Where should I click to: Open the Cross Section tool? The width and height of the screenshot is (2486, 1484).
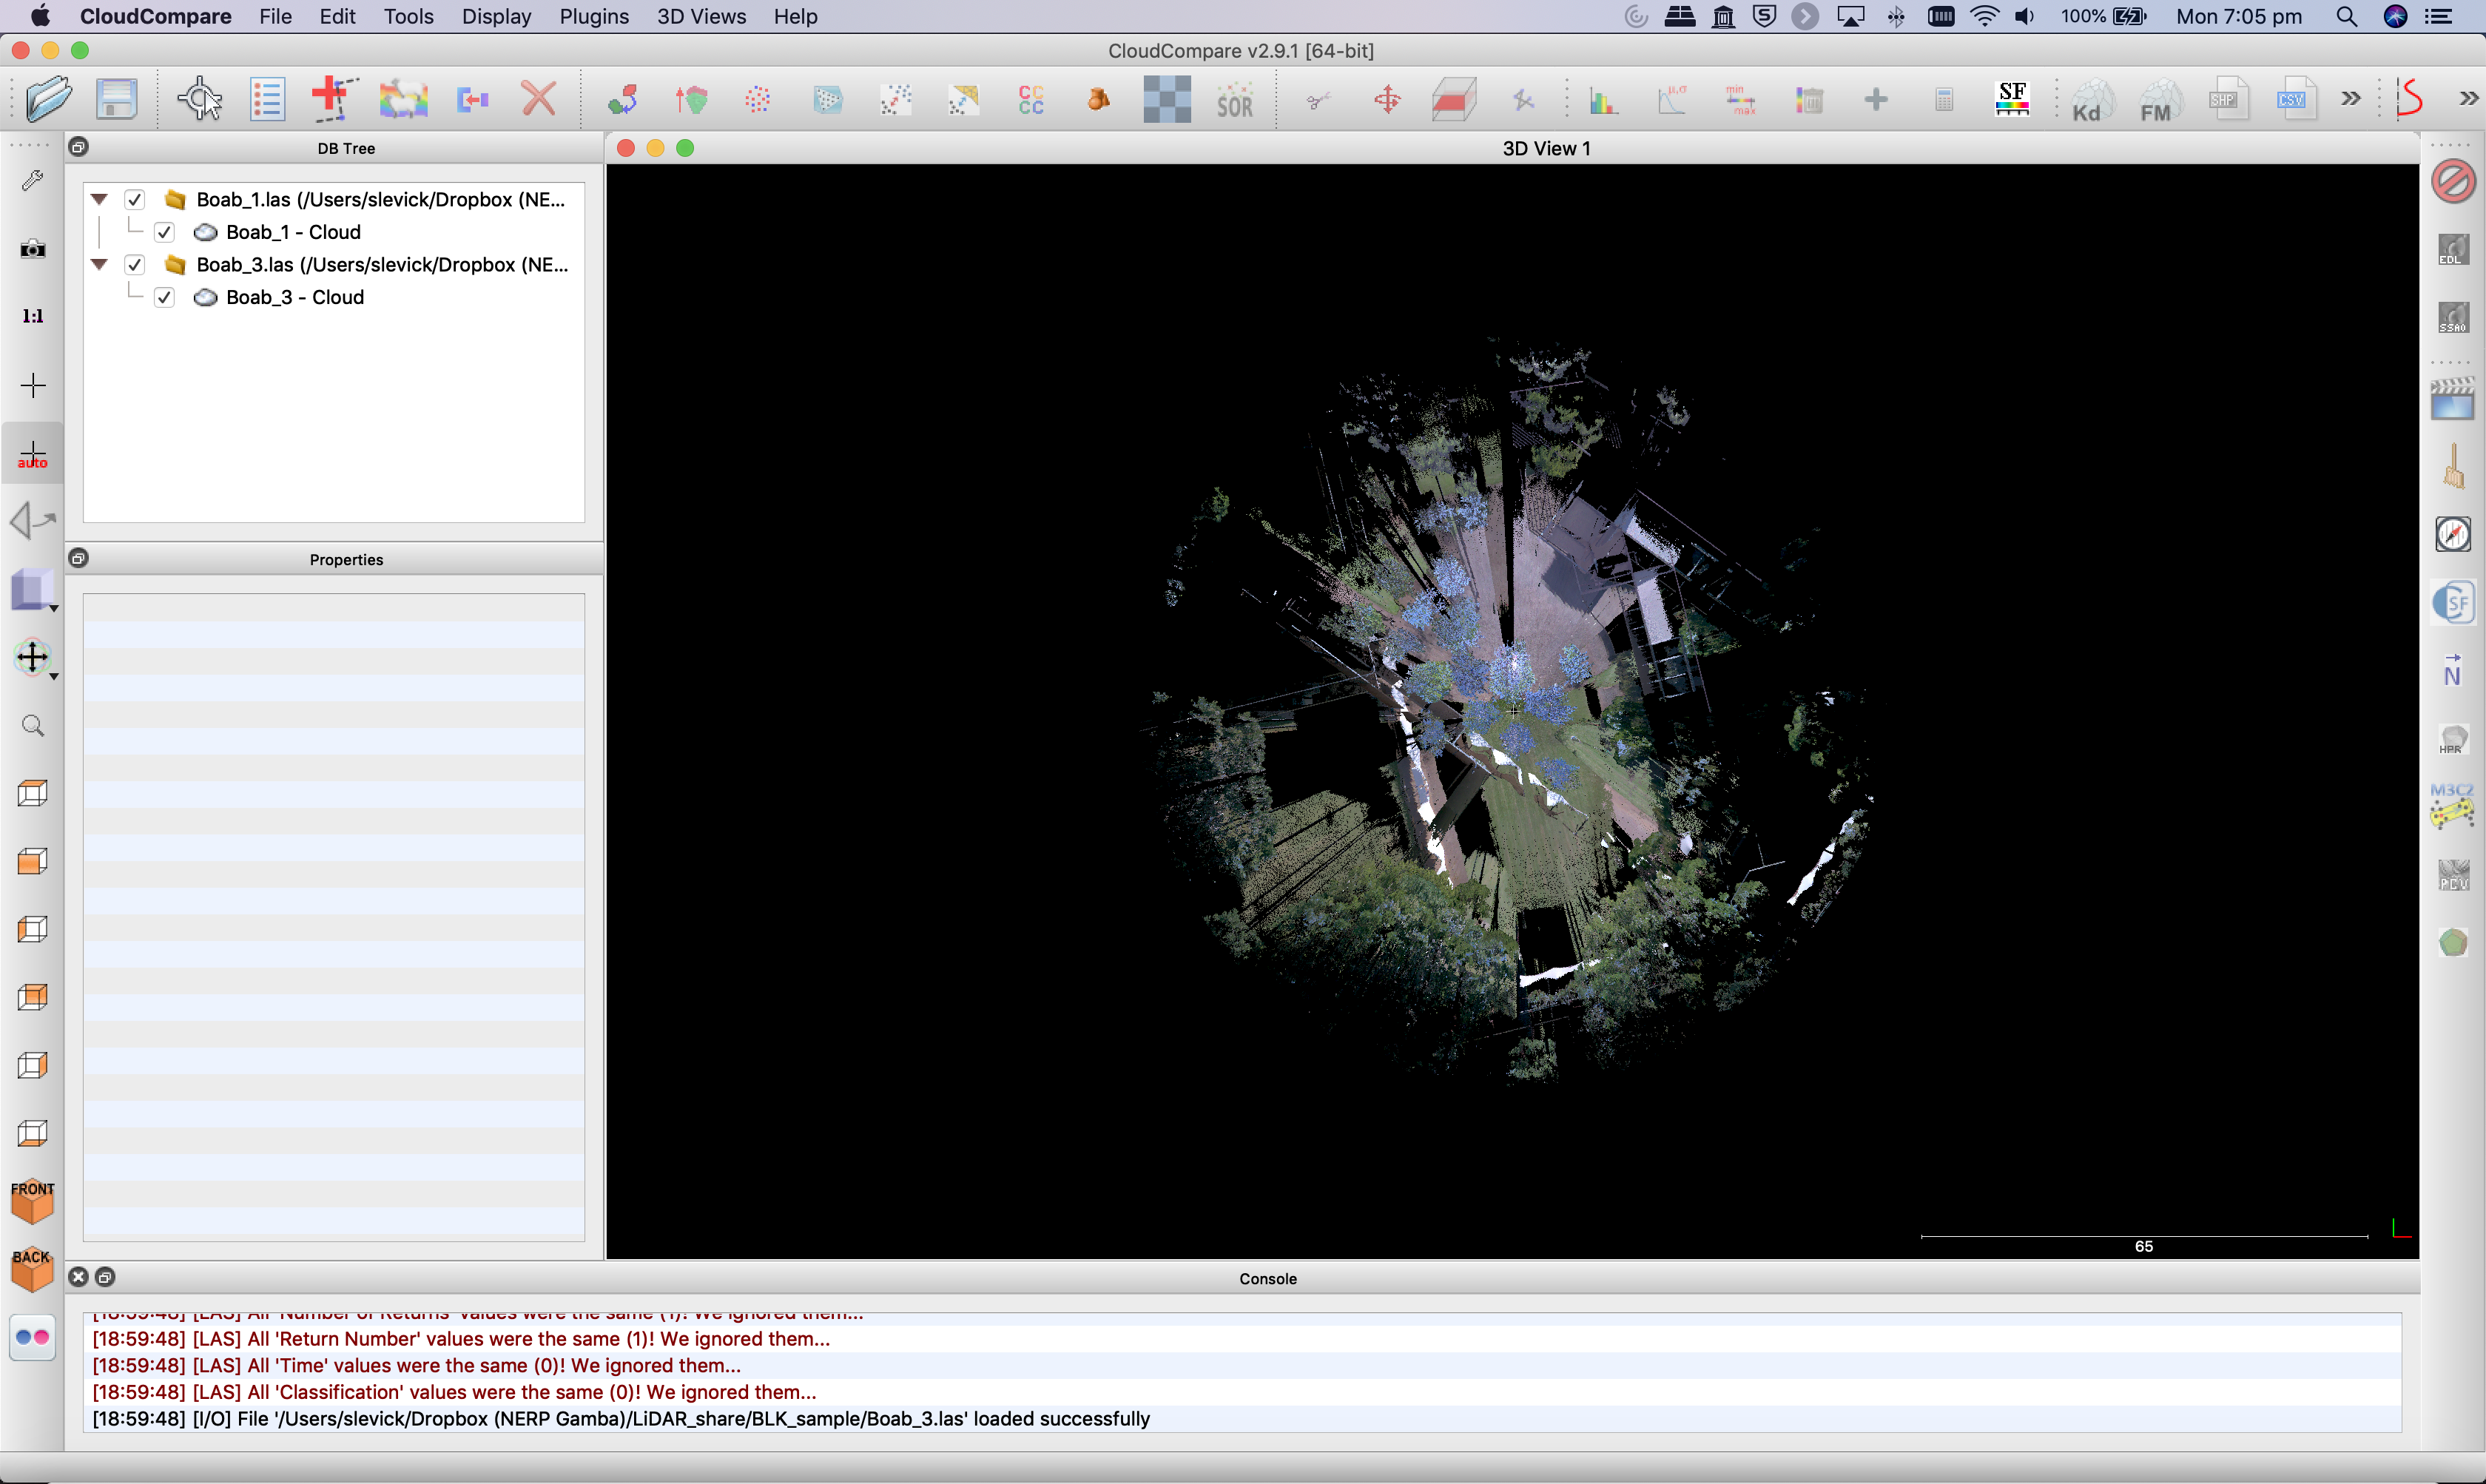pos(1454,99)
